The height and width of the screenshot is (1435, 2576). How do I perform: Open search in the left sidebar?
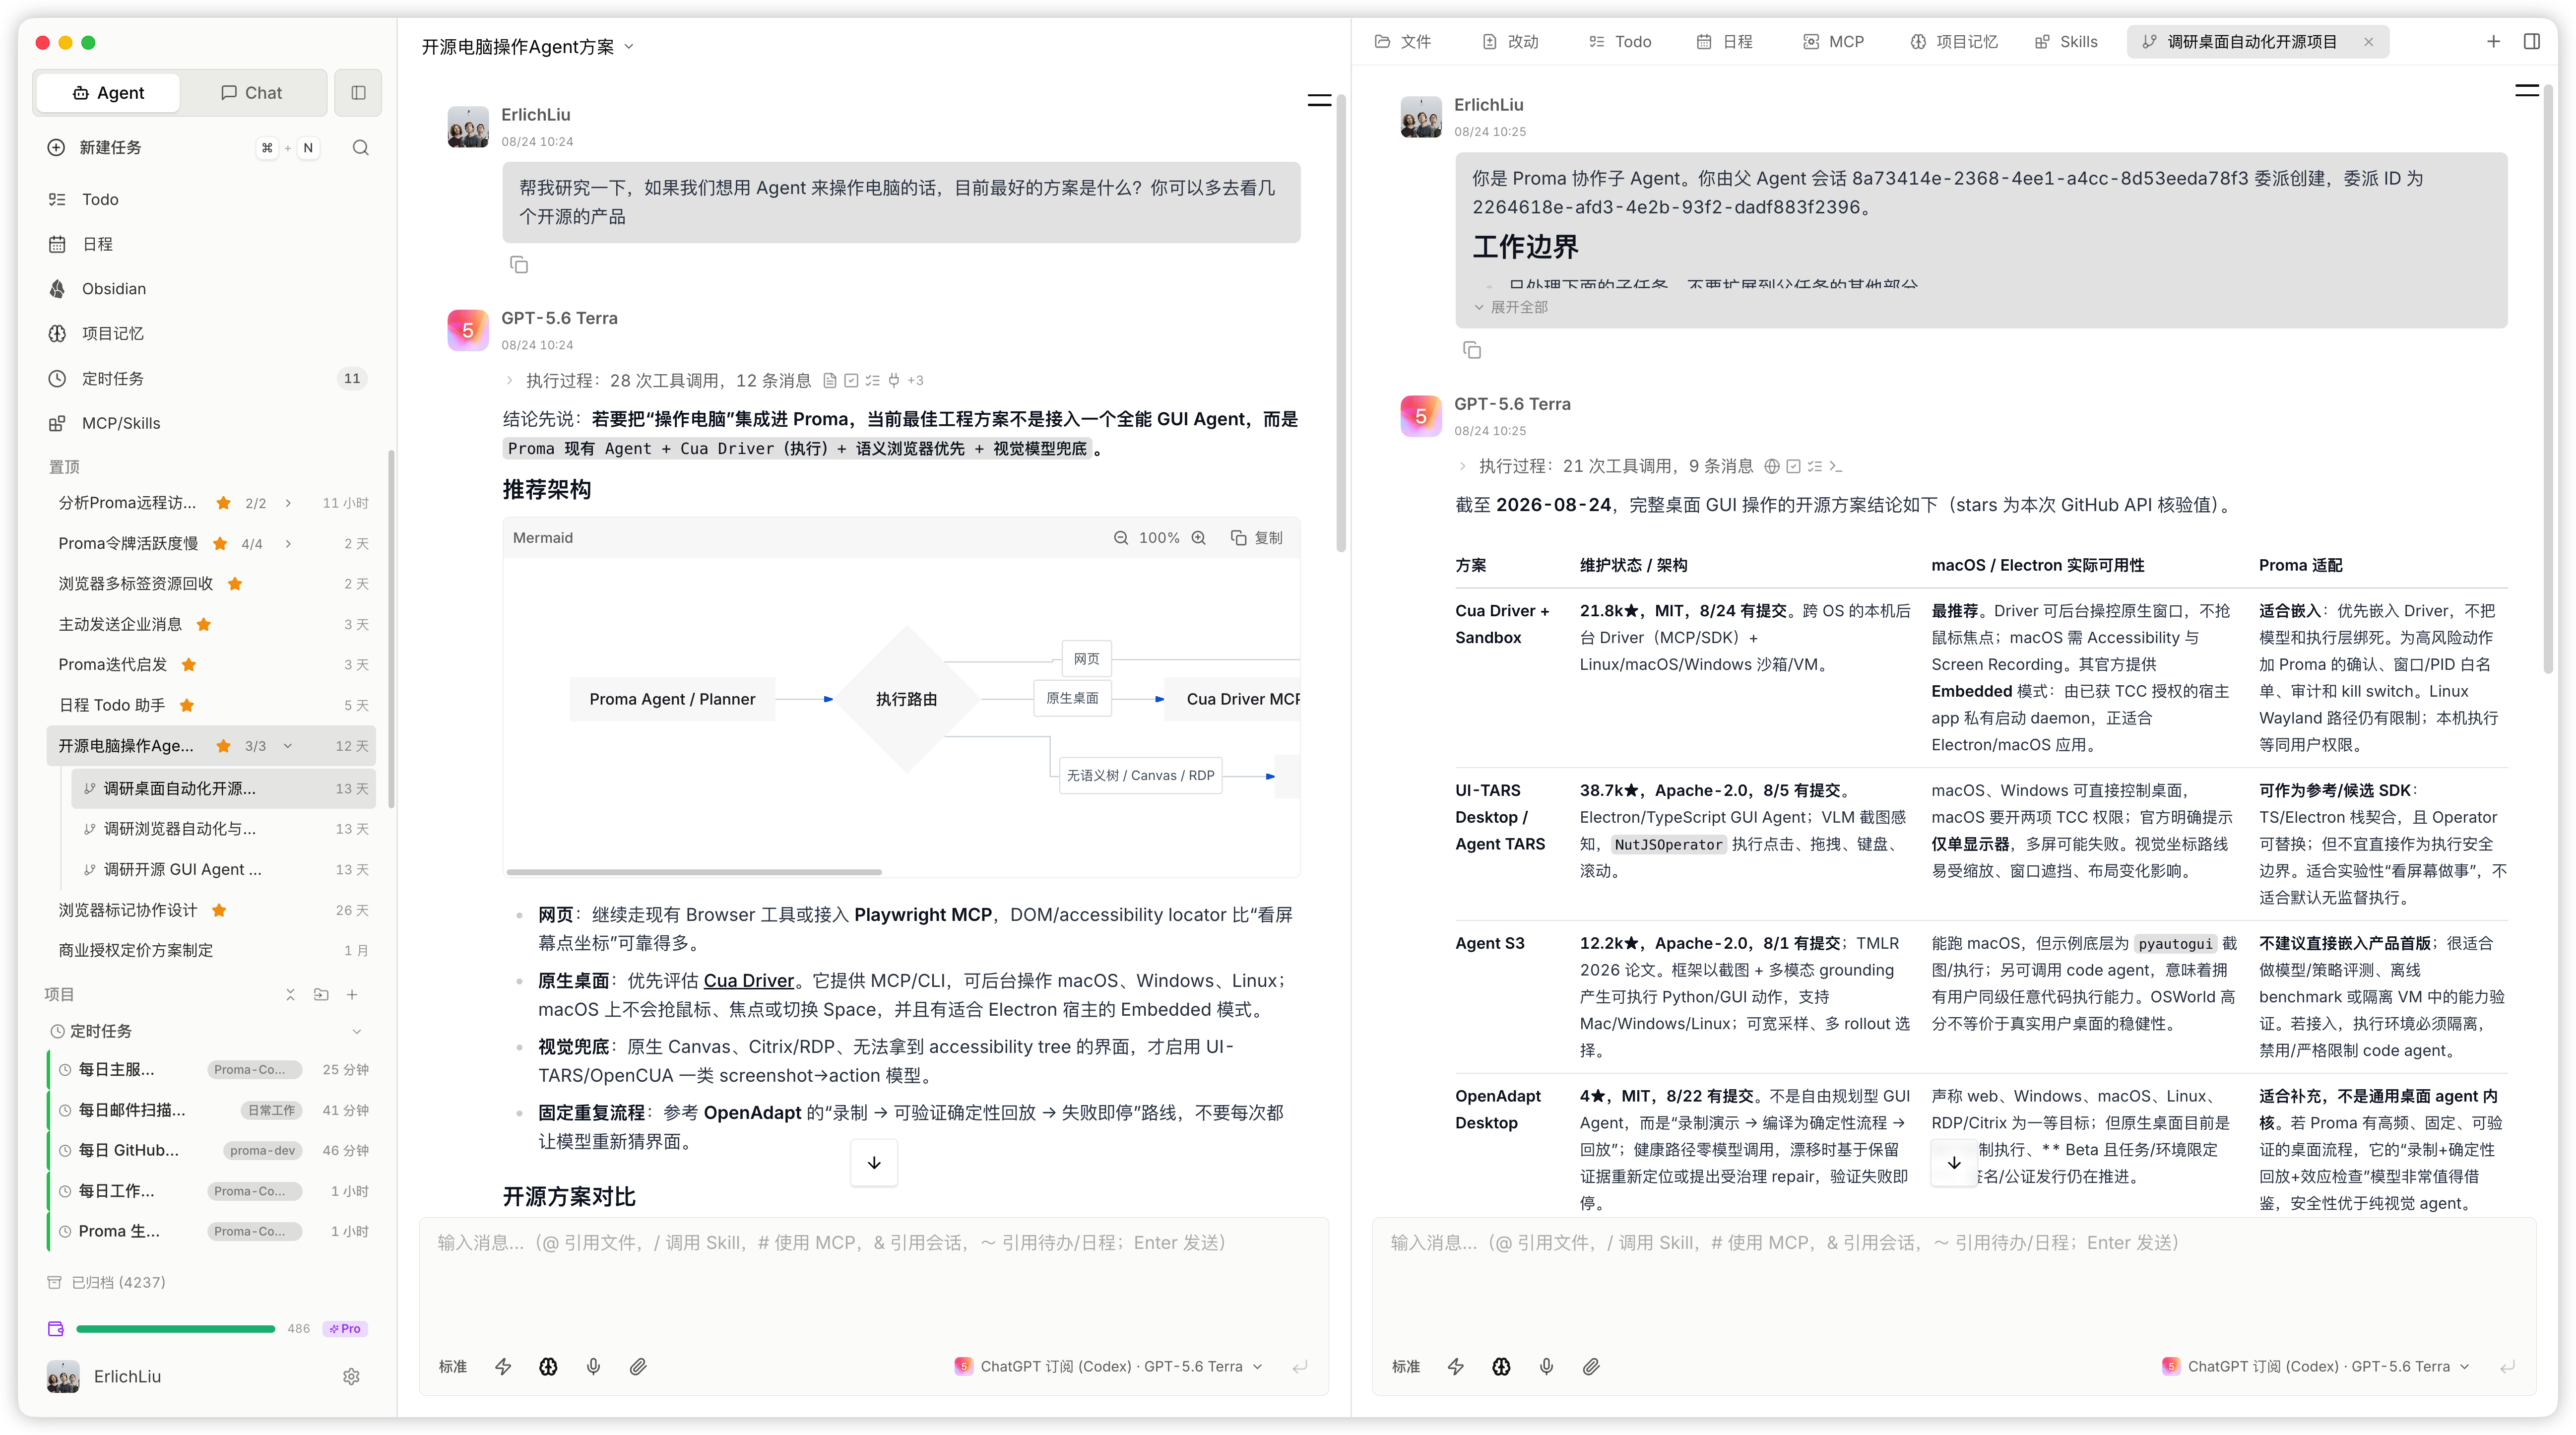[x=361, y=148]
